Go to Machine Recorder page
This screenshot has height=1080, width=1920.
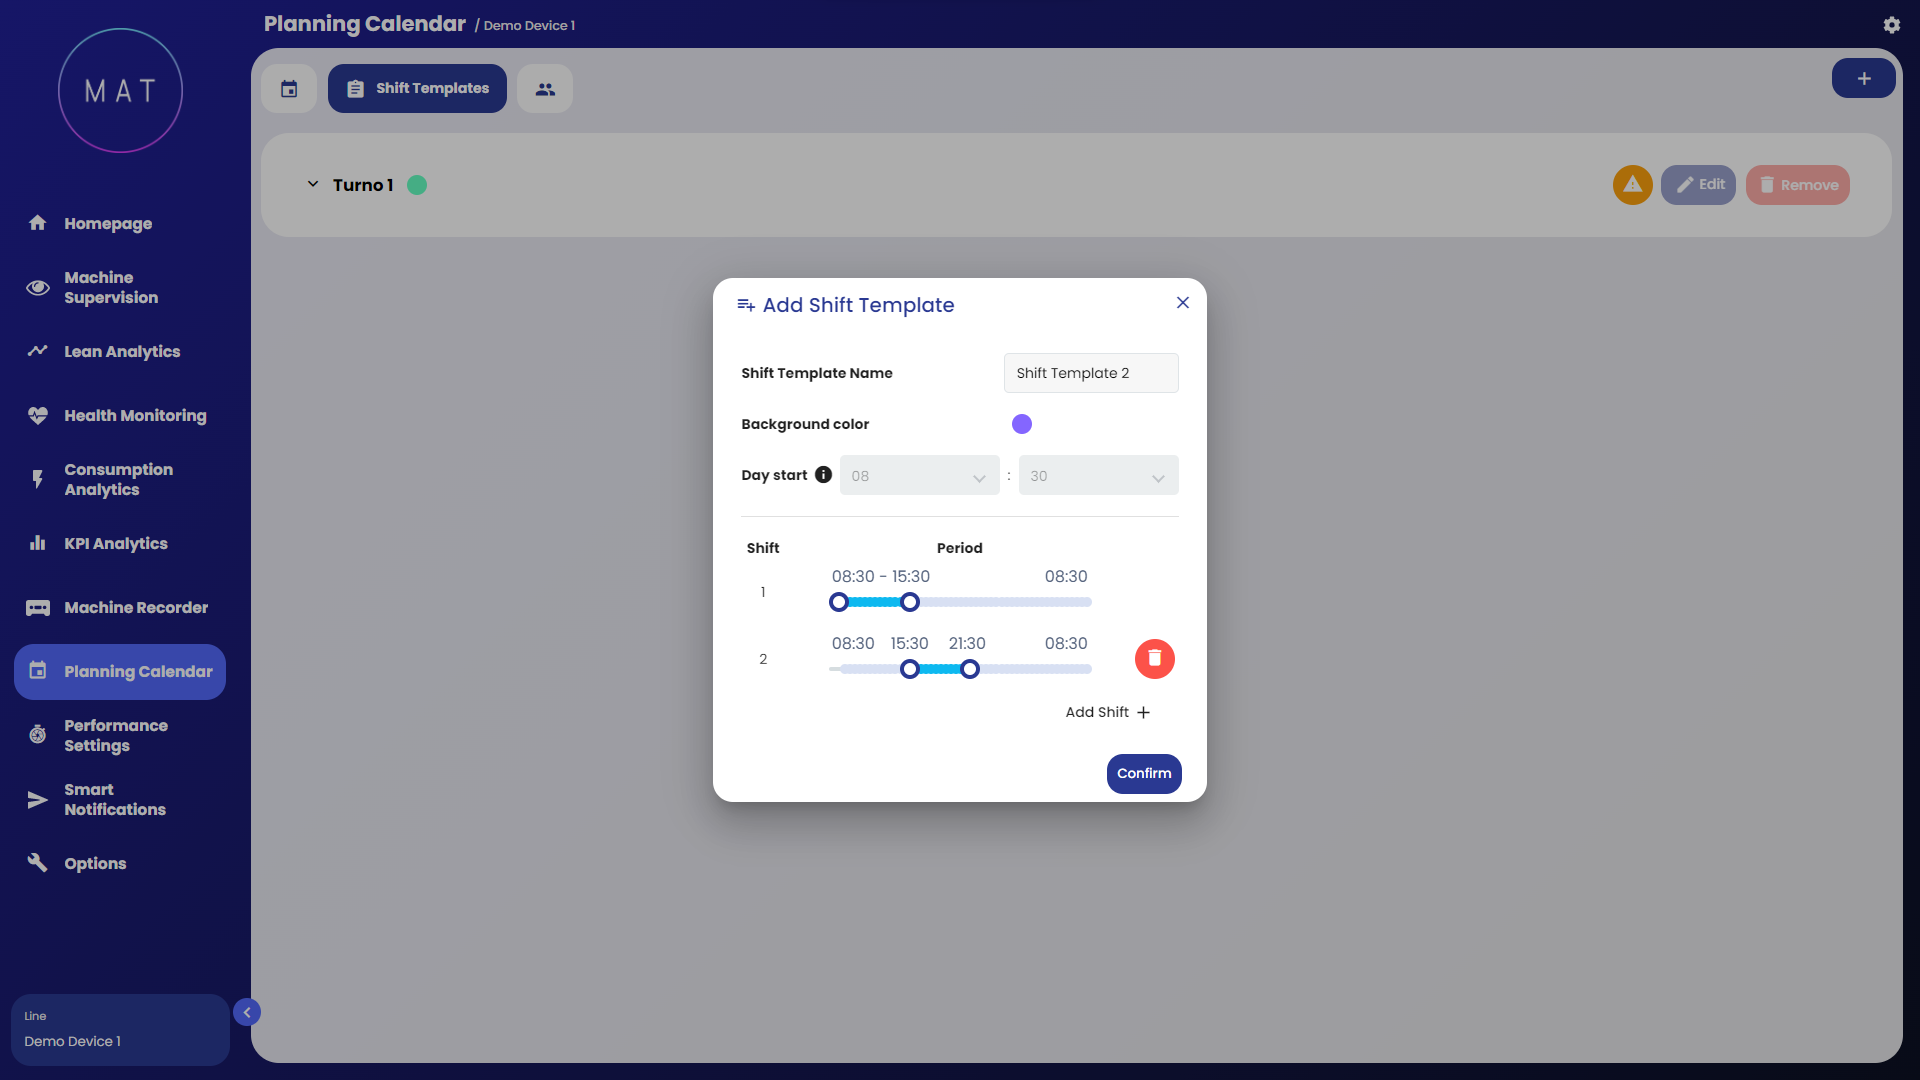click(x=136, y=608)
